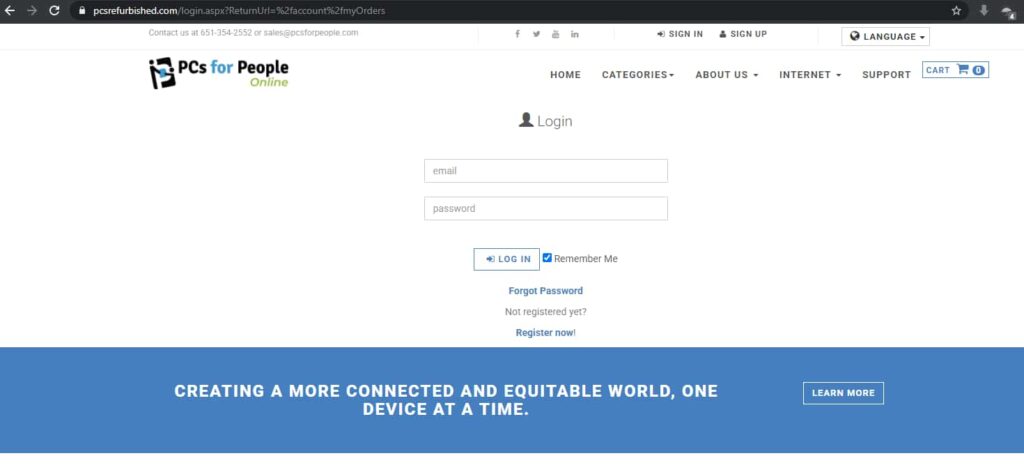Reload the page with the refresh icon
The width and height of the screenshot is (1024, 472).
[x=55, y=10]
